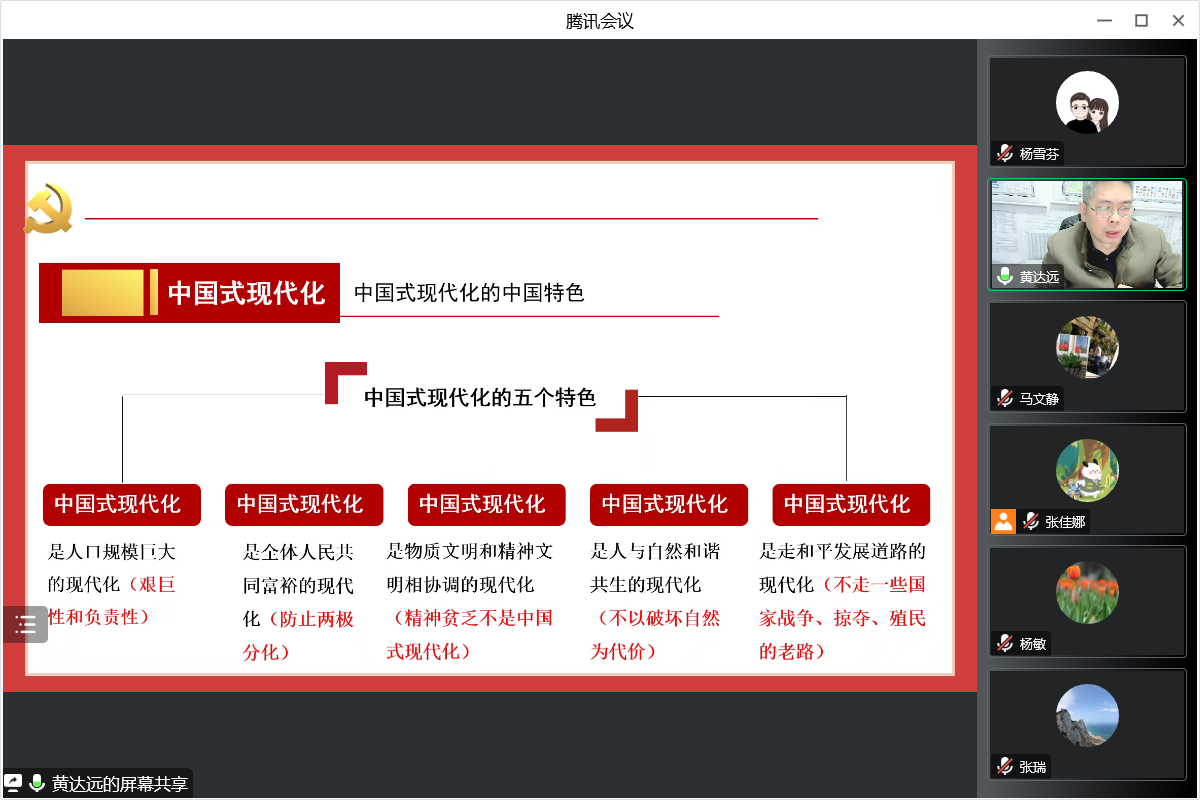Select 杨敏's orange tulip avatar
This screenshot has height=800, width=1200.
pos(1087,593)
